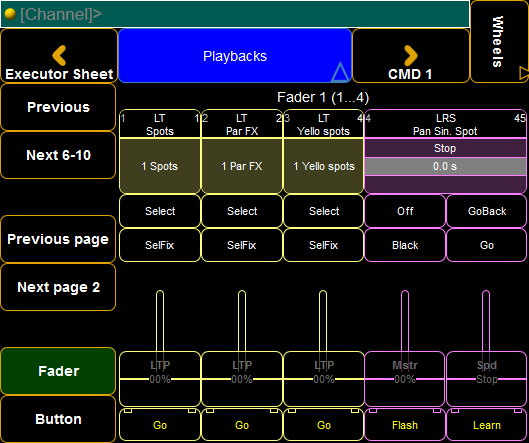Toggle the Button mode button
Screen dimensions: 529x443
pyautogui.click(x=58, y=419)
